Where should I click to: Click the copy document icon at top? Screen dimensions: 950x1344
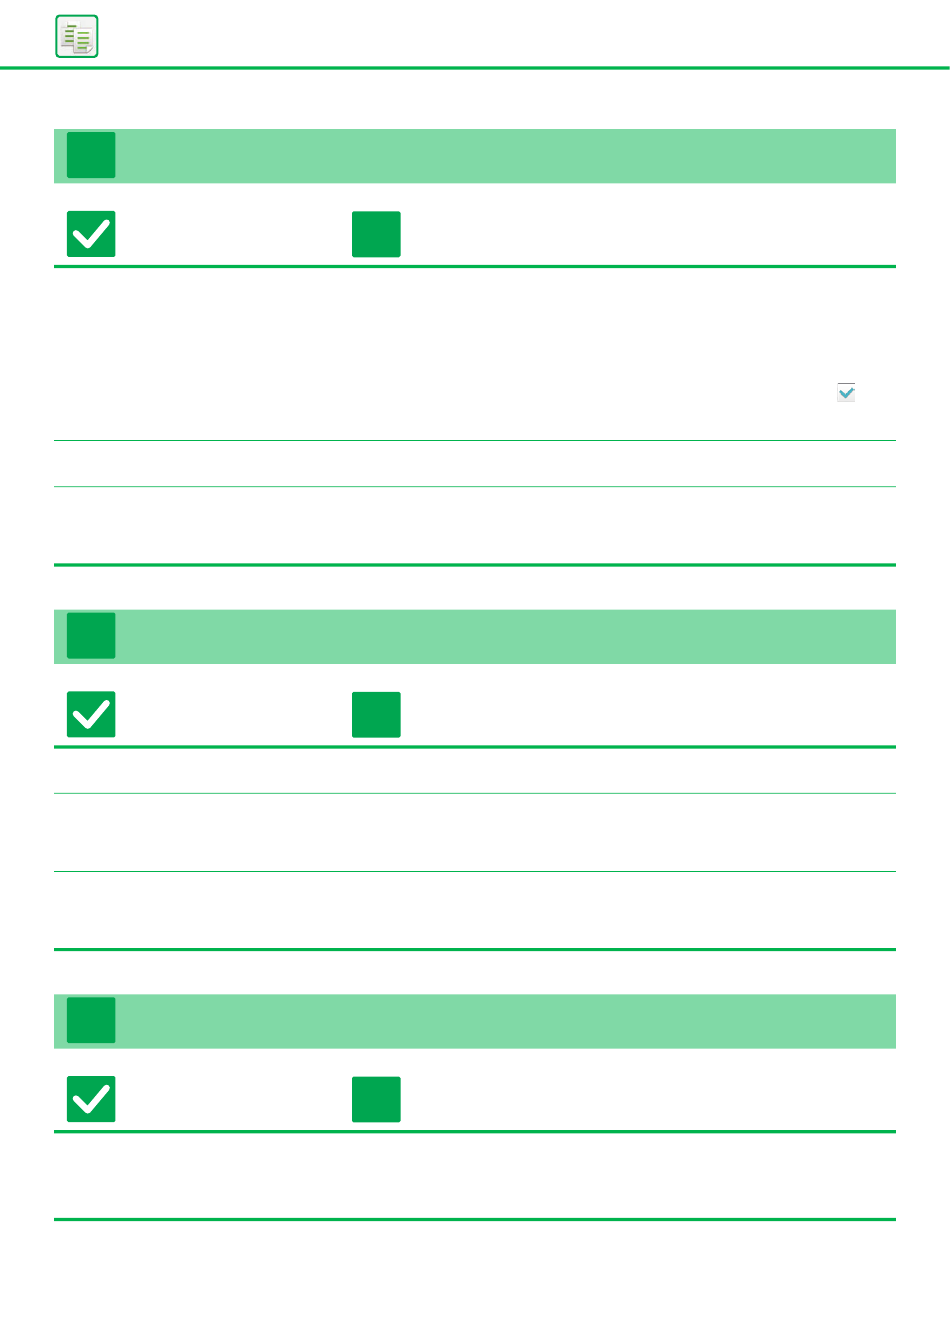(x=77, y=37)
